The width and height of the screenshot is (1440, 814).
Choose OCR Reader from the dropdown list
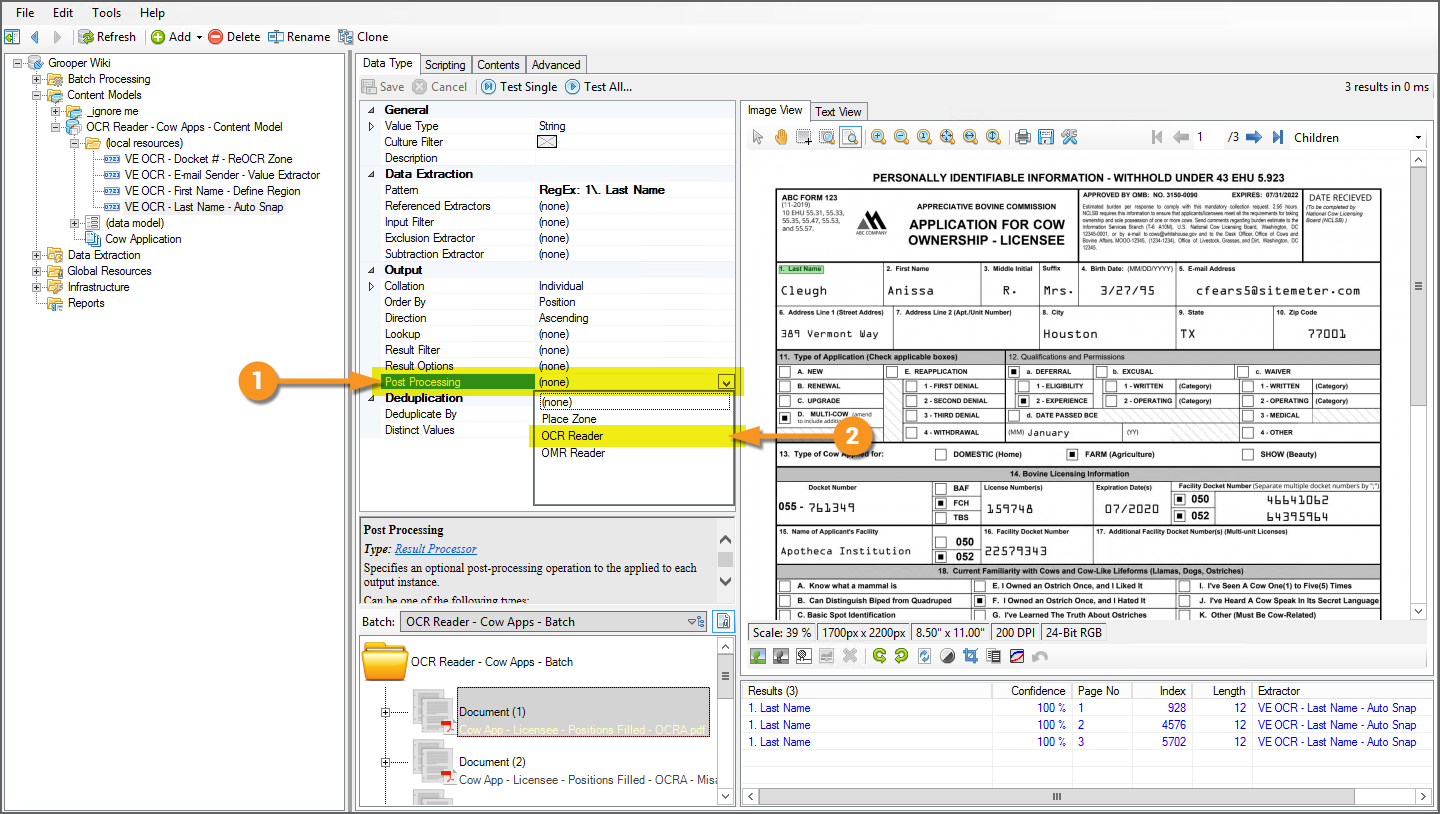click(572, 436)
